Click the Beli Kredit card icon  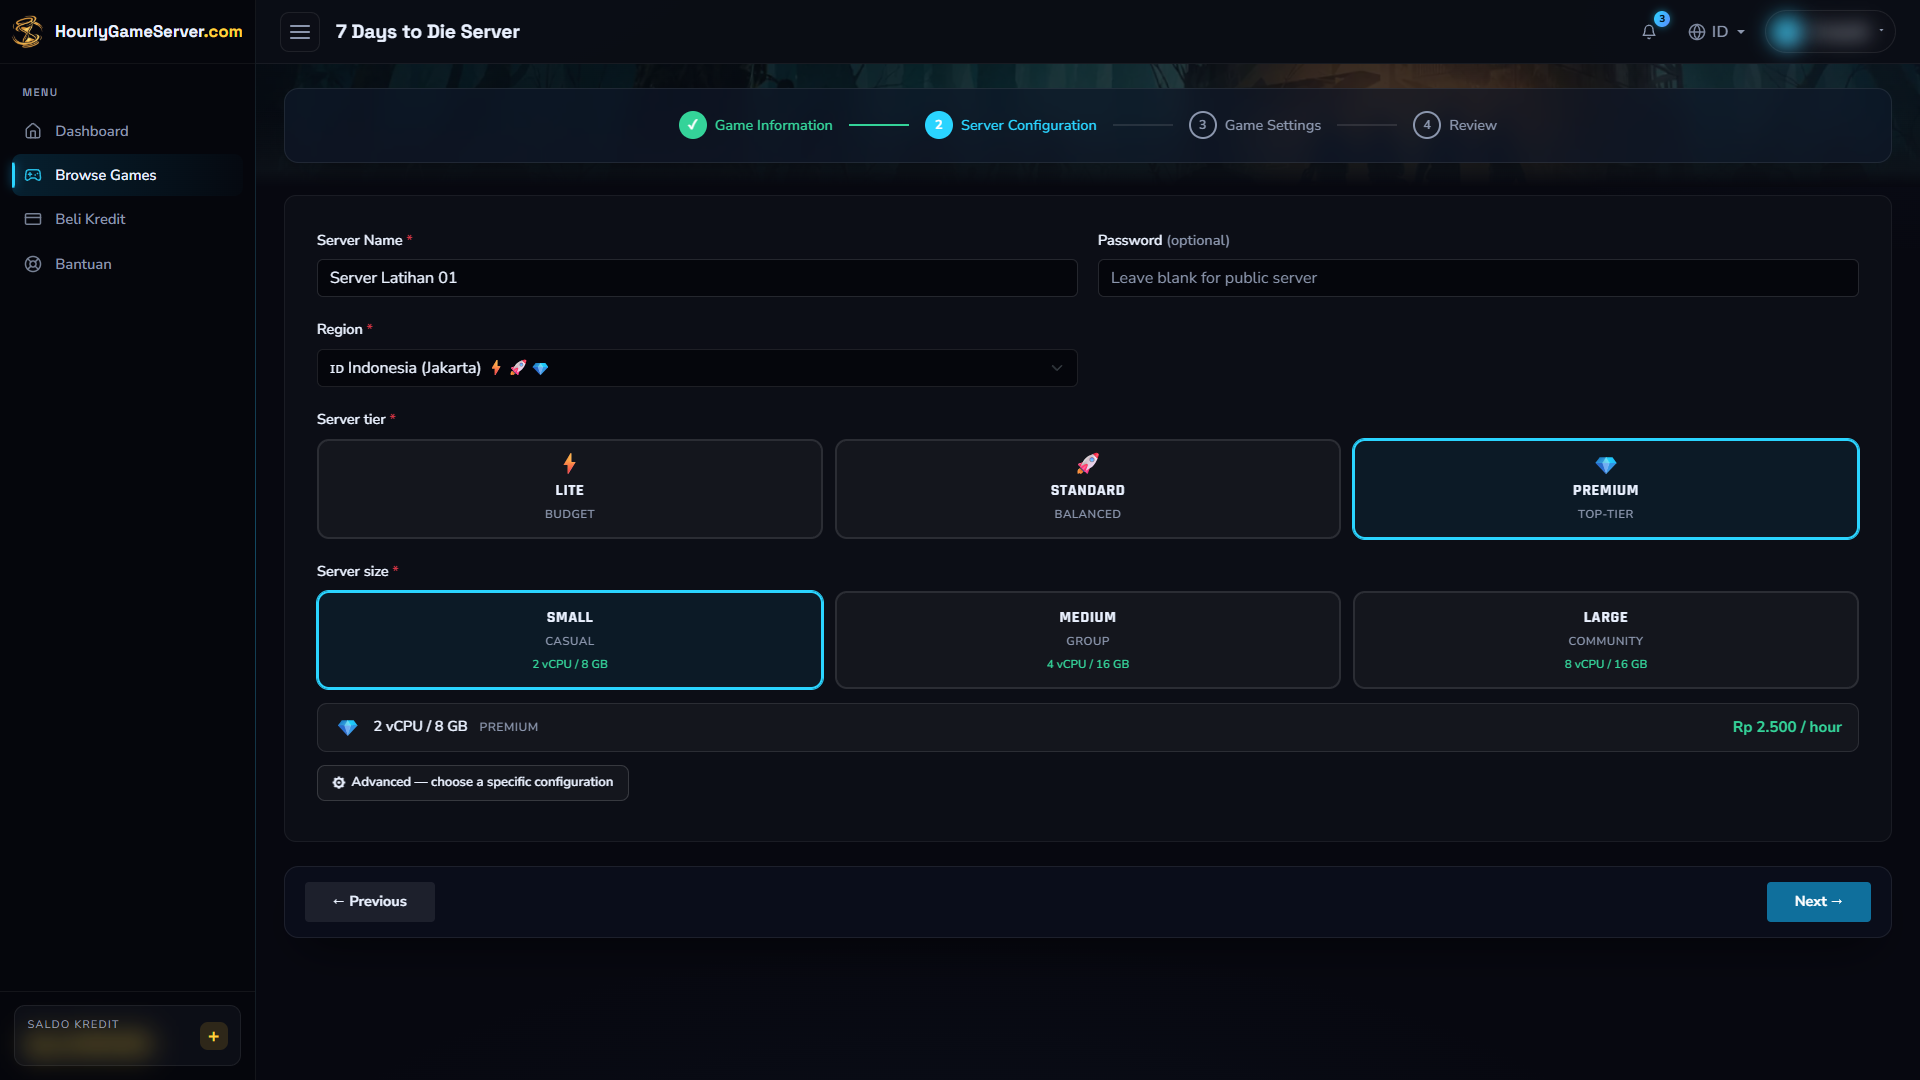click(33, 219)
